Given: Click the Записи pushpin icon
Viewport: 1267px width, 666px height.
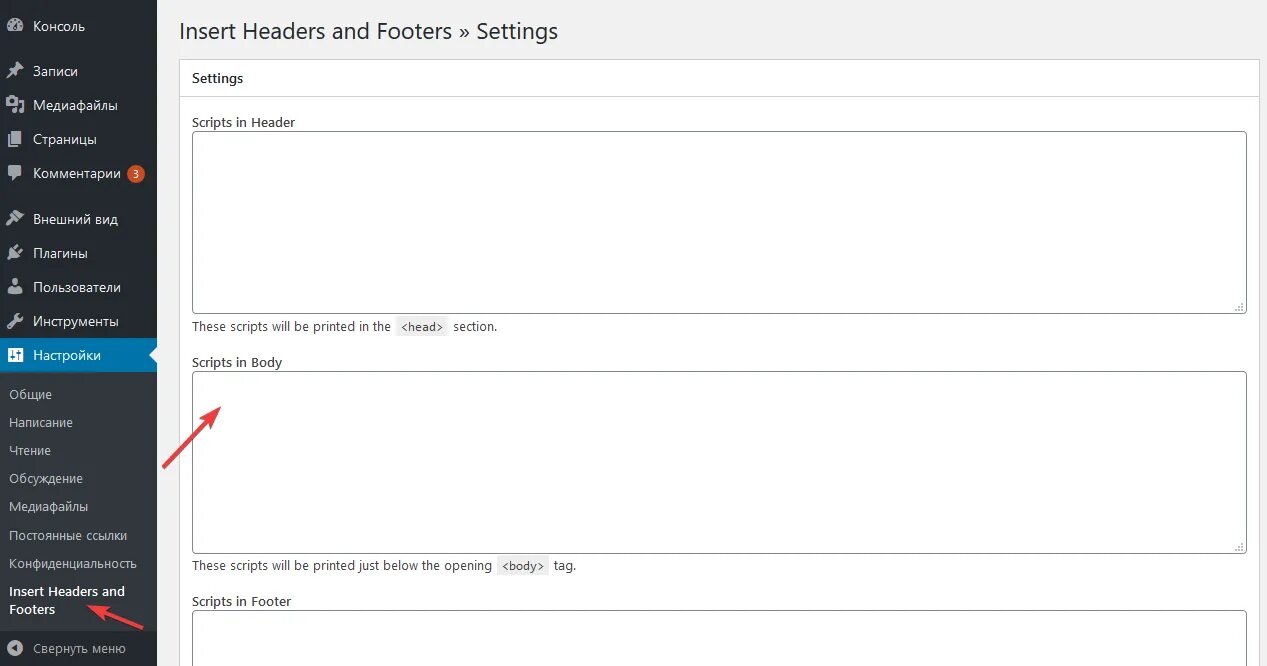Looking at the screenshot, I should click(x=15, y=71).
